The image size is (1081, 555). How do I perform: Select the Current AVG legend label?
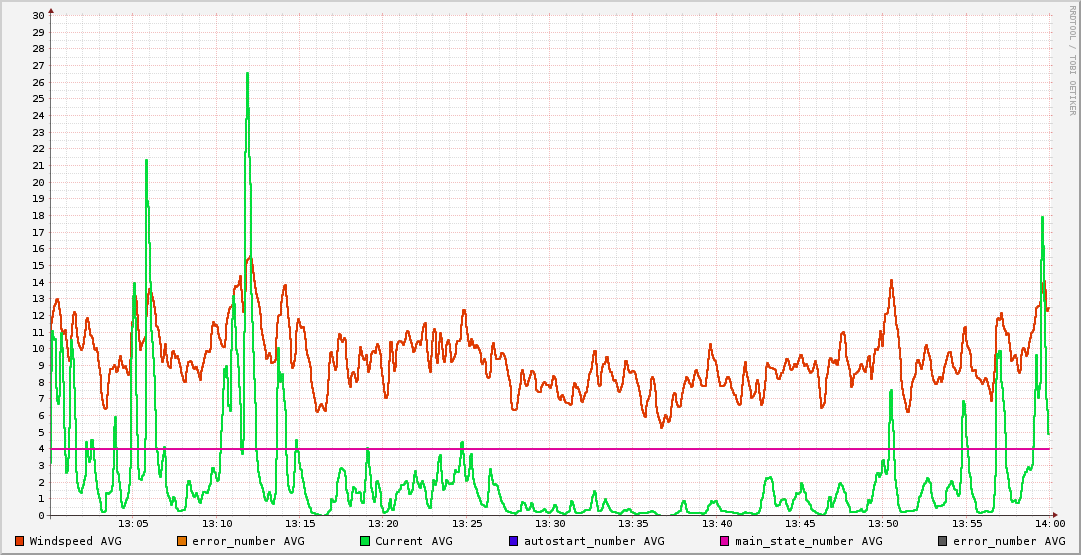(413, 541)
